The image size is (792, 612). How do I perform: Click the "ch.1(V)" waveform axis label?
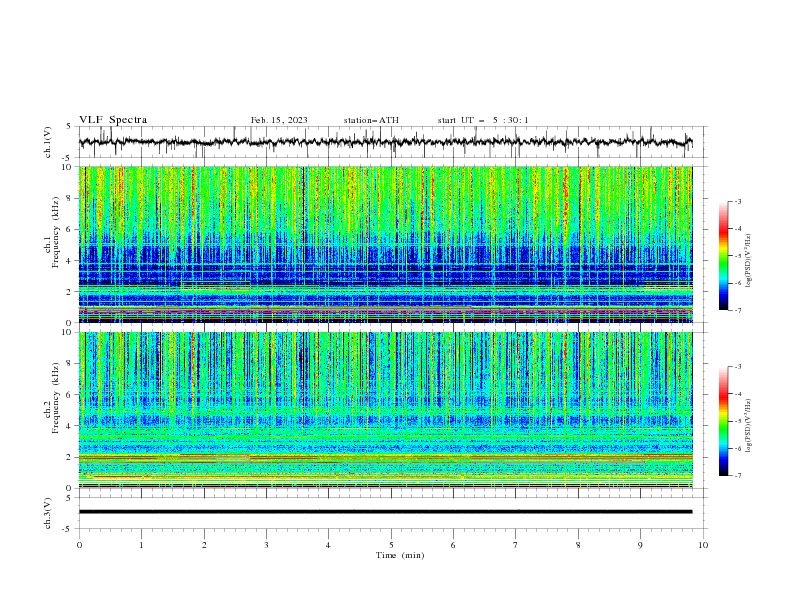48,142
